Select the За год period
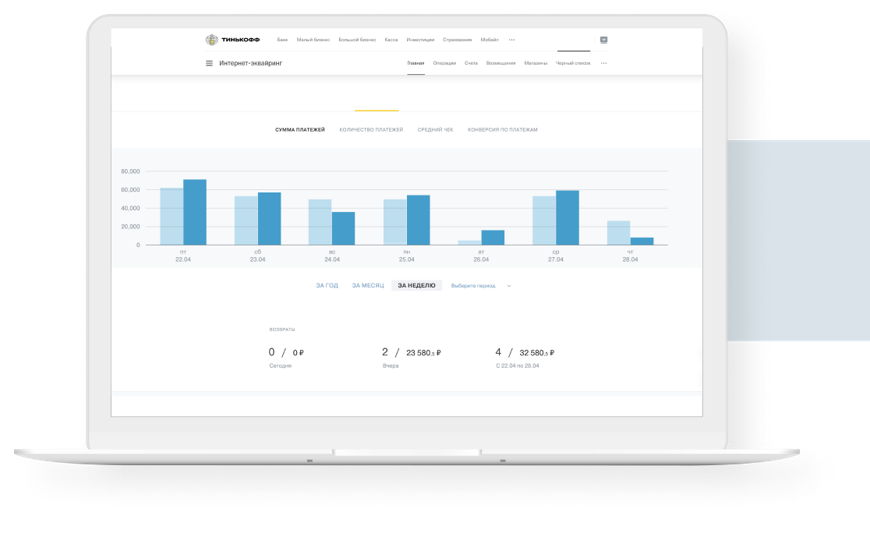 (x=327, y=286)
